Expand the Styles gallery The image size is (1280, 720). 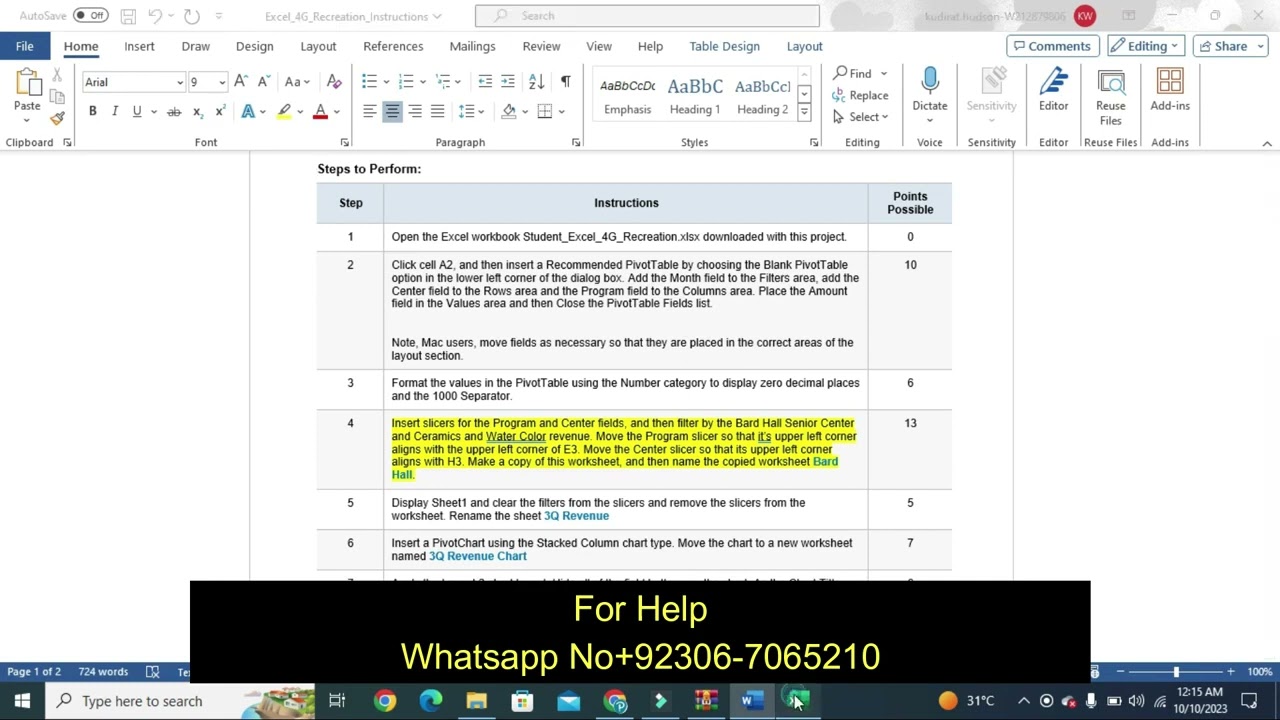(804, 113)
